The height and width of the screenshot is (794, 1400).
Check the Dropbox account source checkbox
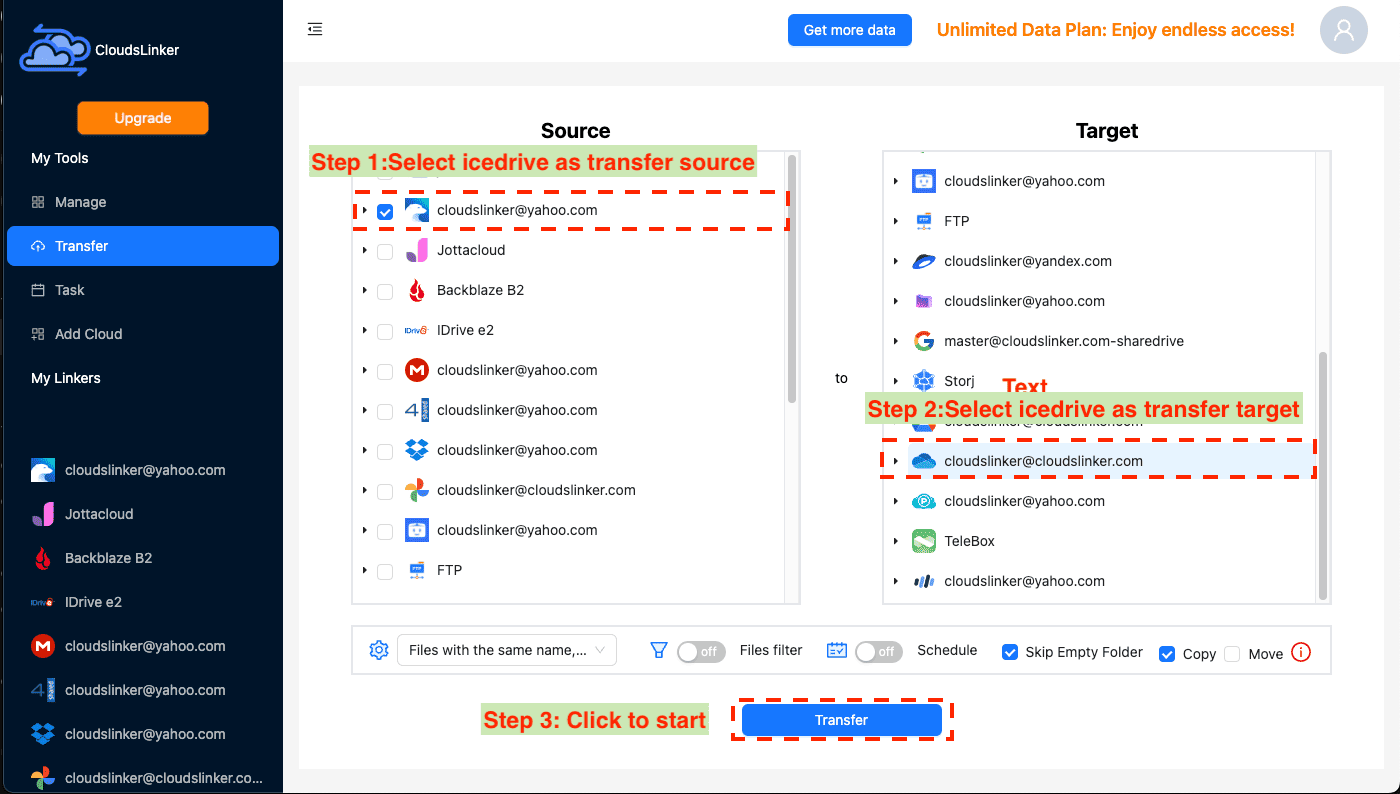pos(385,452)
